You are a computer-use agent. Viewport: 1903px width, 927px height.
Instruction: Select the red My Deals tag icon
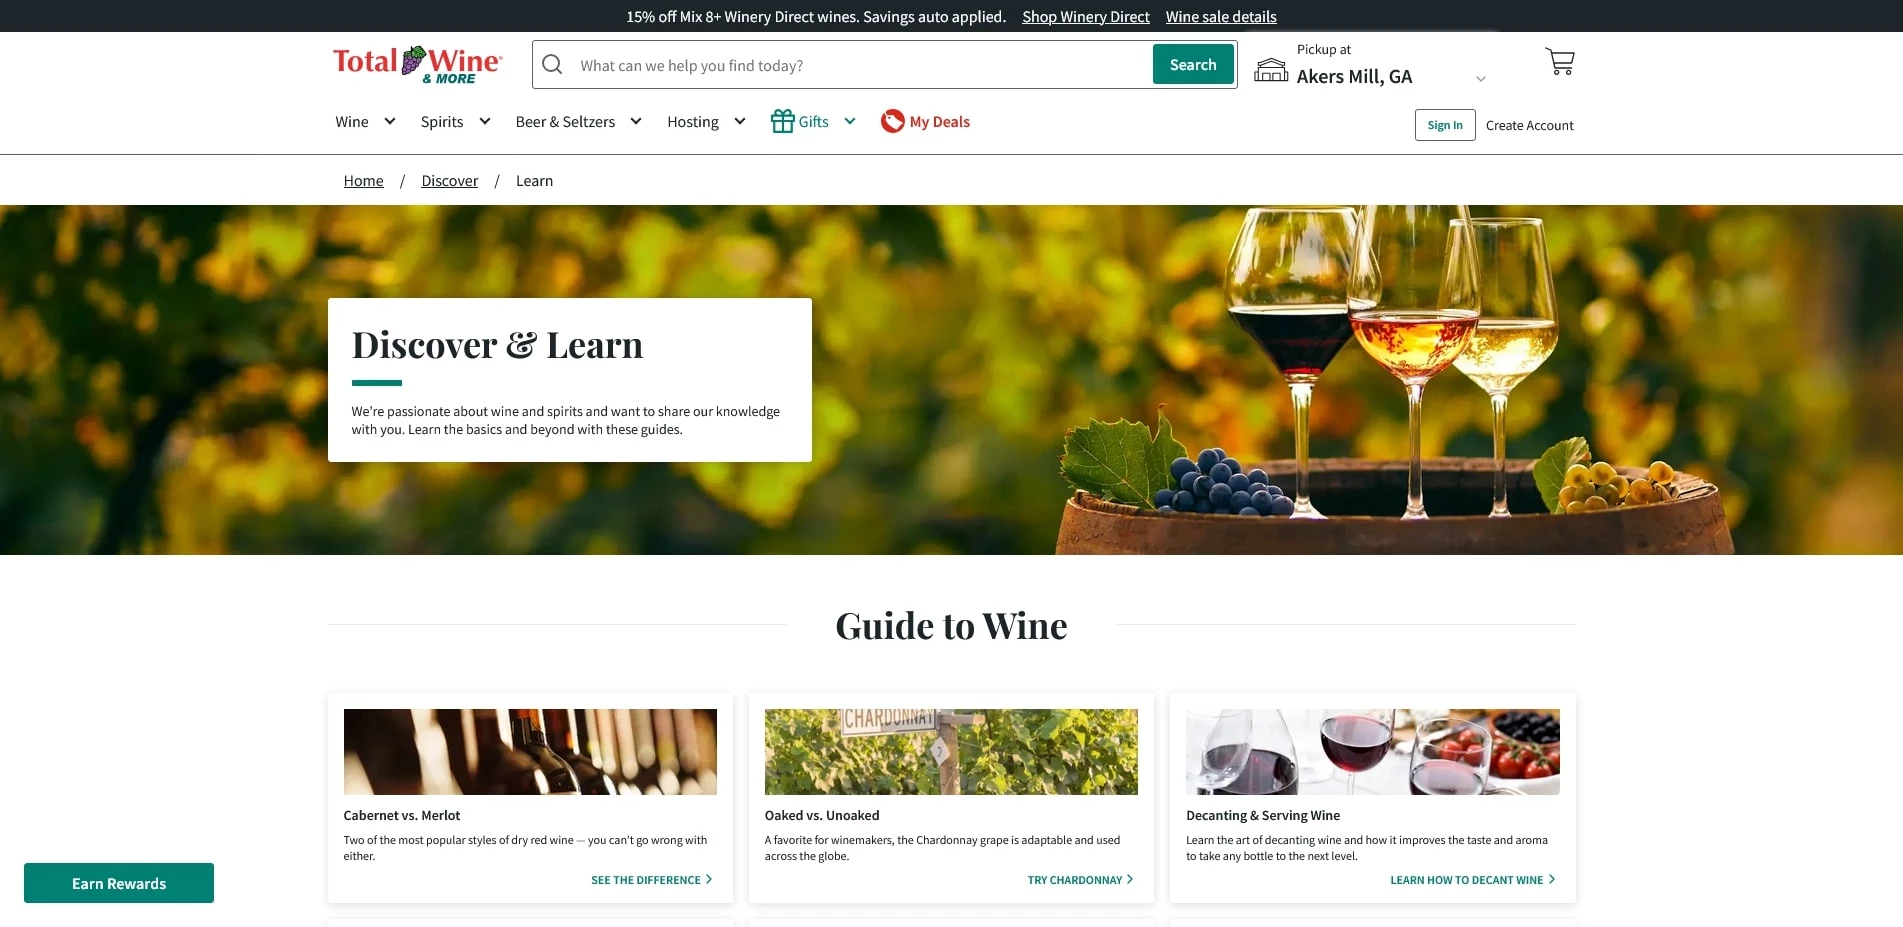[892, 121]
